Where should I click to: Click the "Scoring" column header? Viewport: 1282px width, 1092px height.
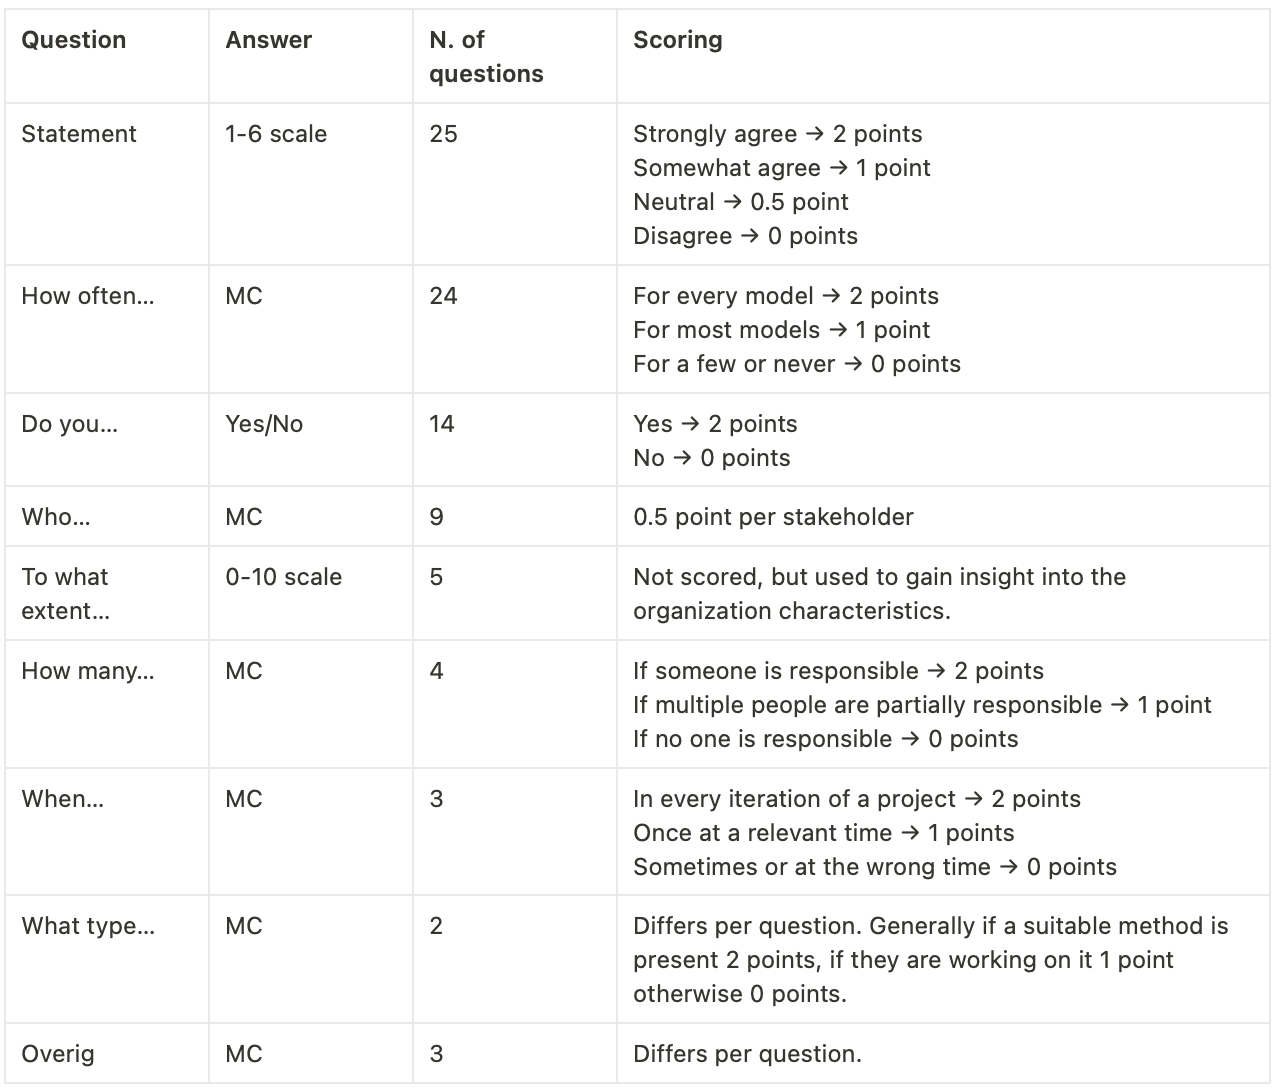point(677,40)
